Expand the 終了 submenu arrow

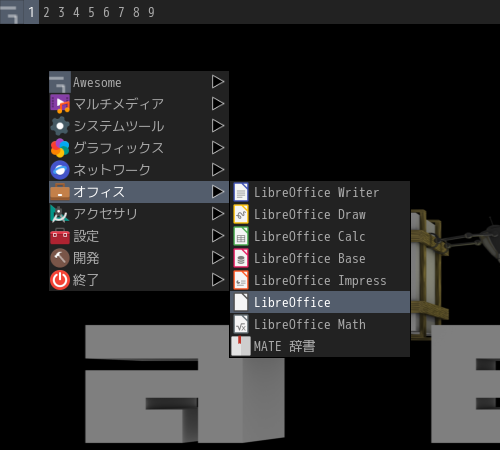218,280
